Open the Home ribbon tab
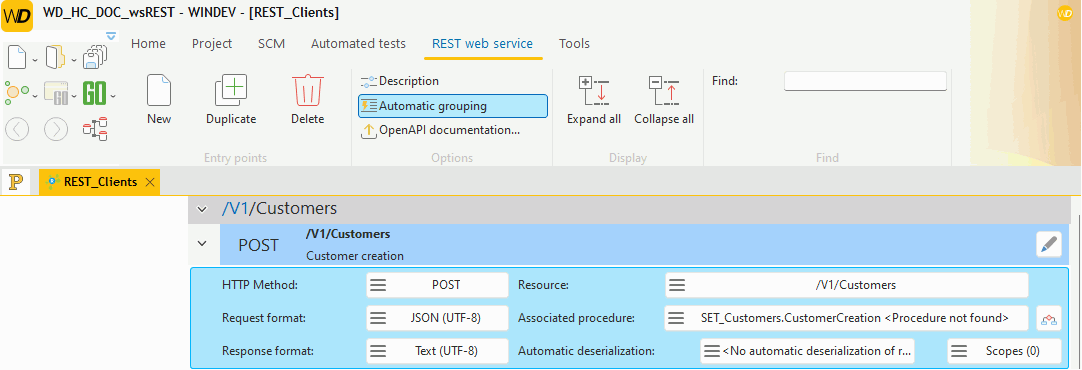1082x370 pixels. click(148, 43)
